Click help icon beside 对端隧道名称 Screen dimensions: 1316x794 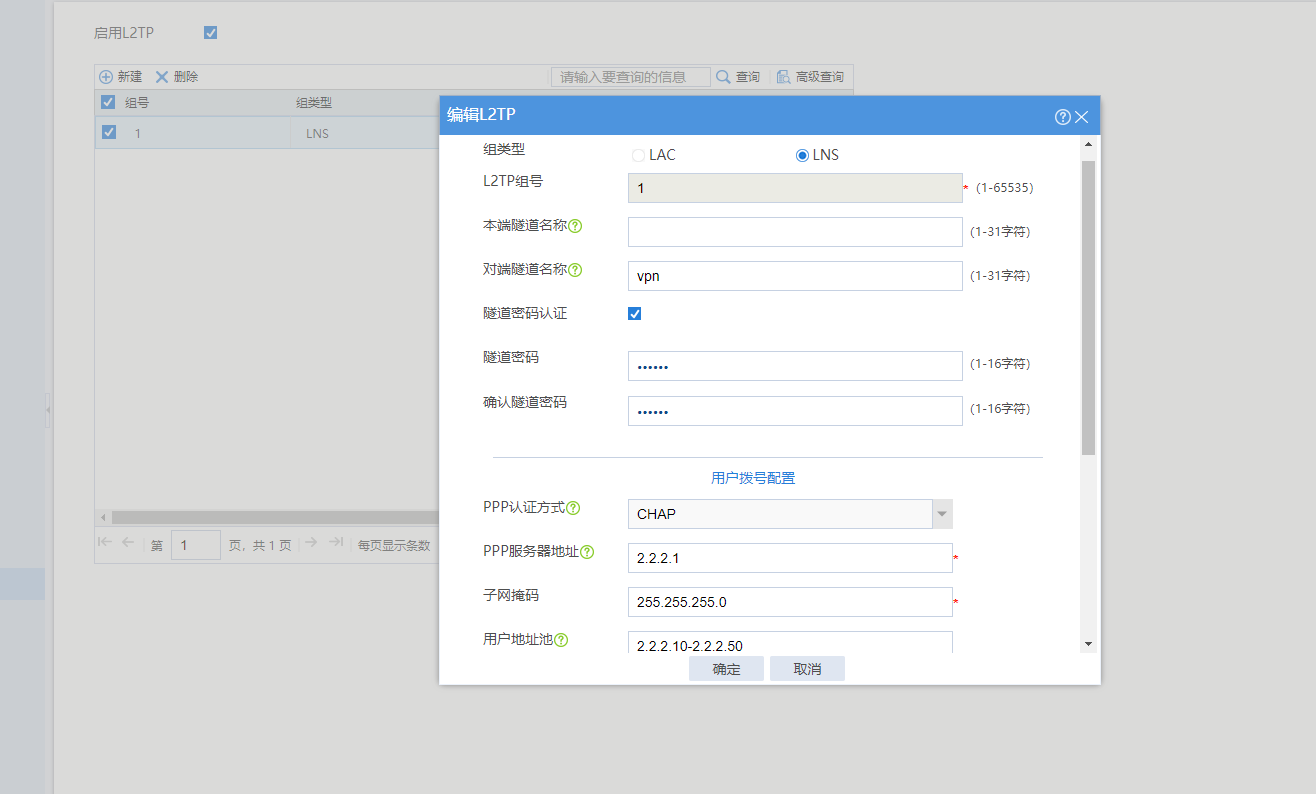575,270
